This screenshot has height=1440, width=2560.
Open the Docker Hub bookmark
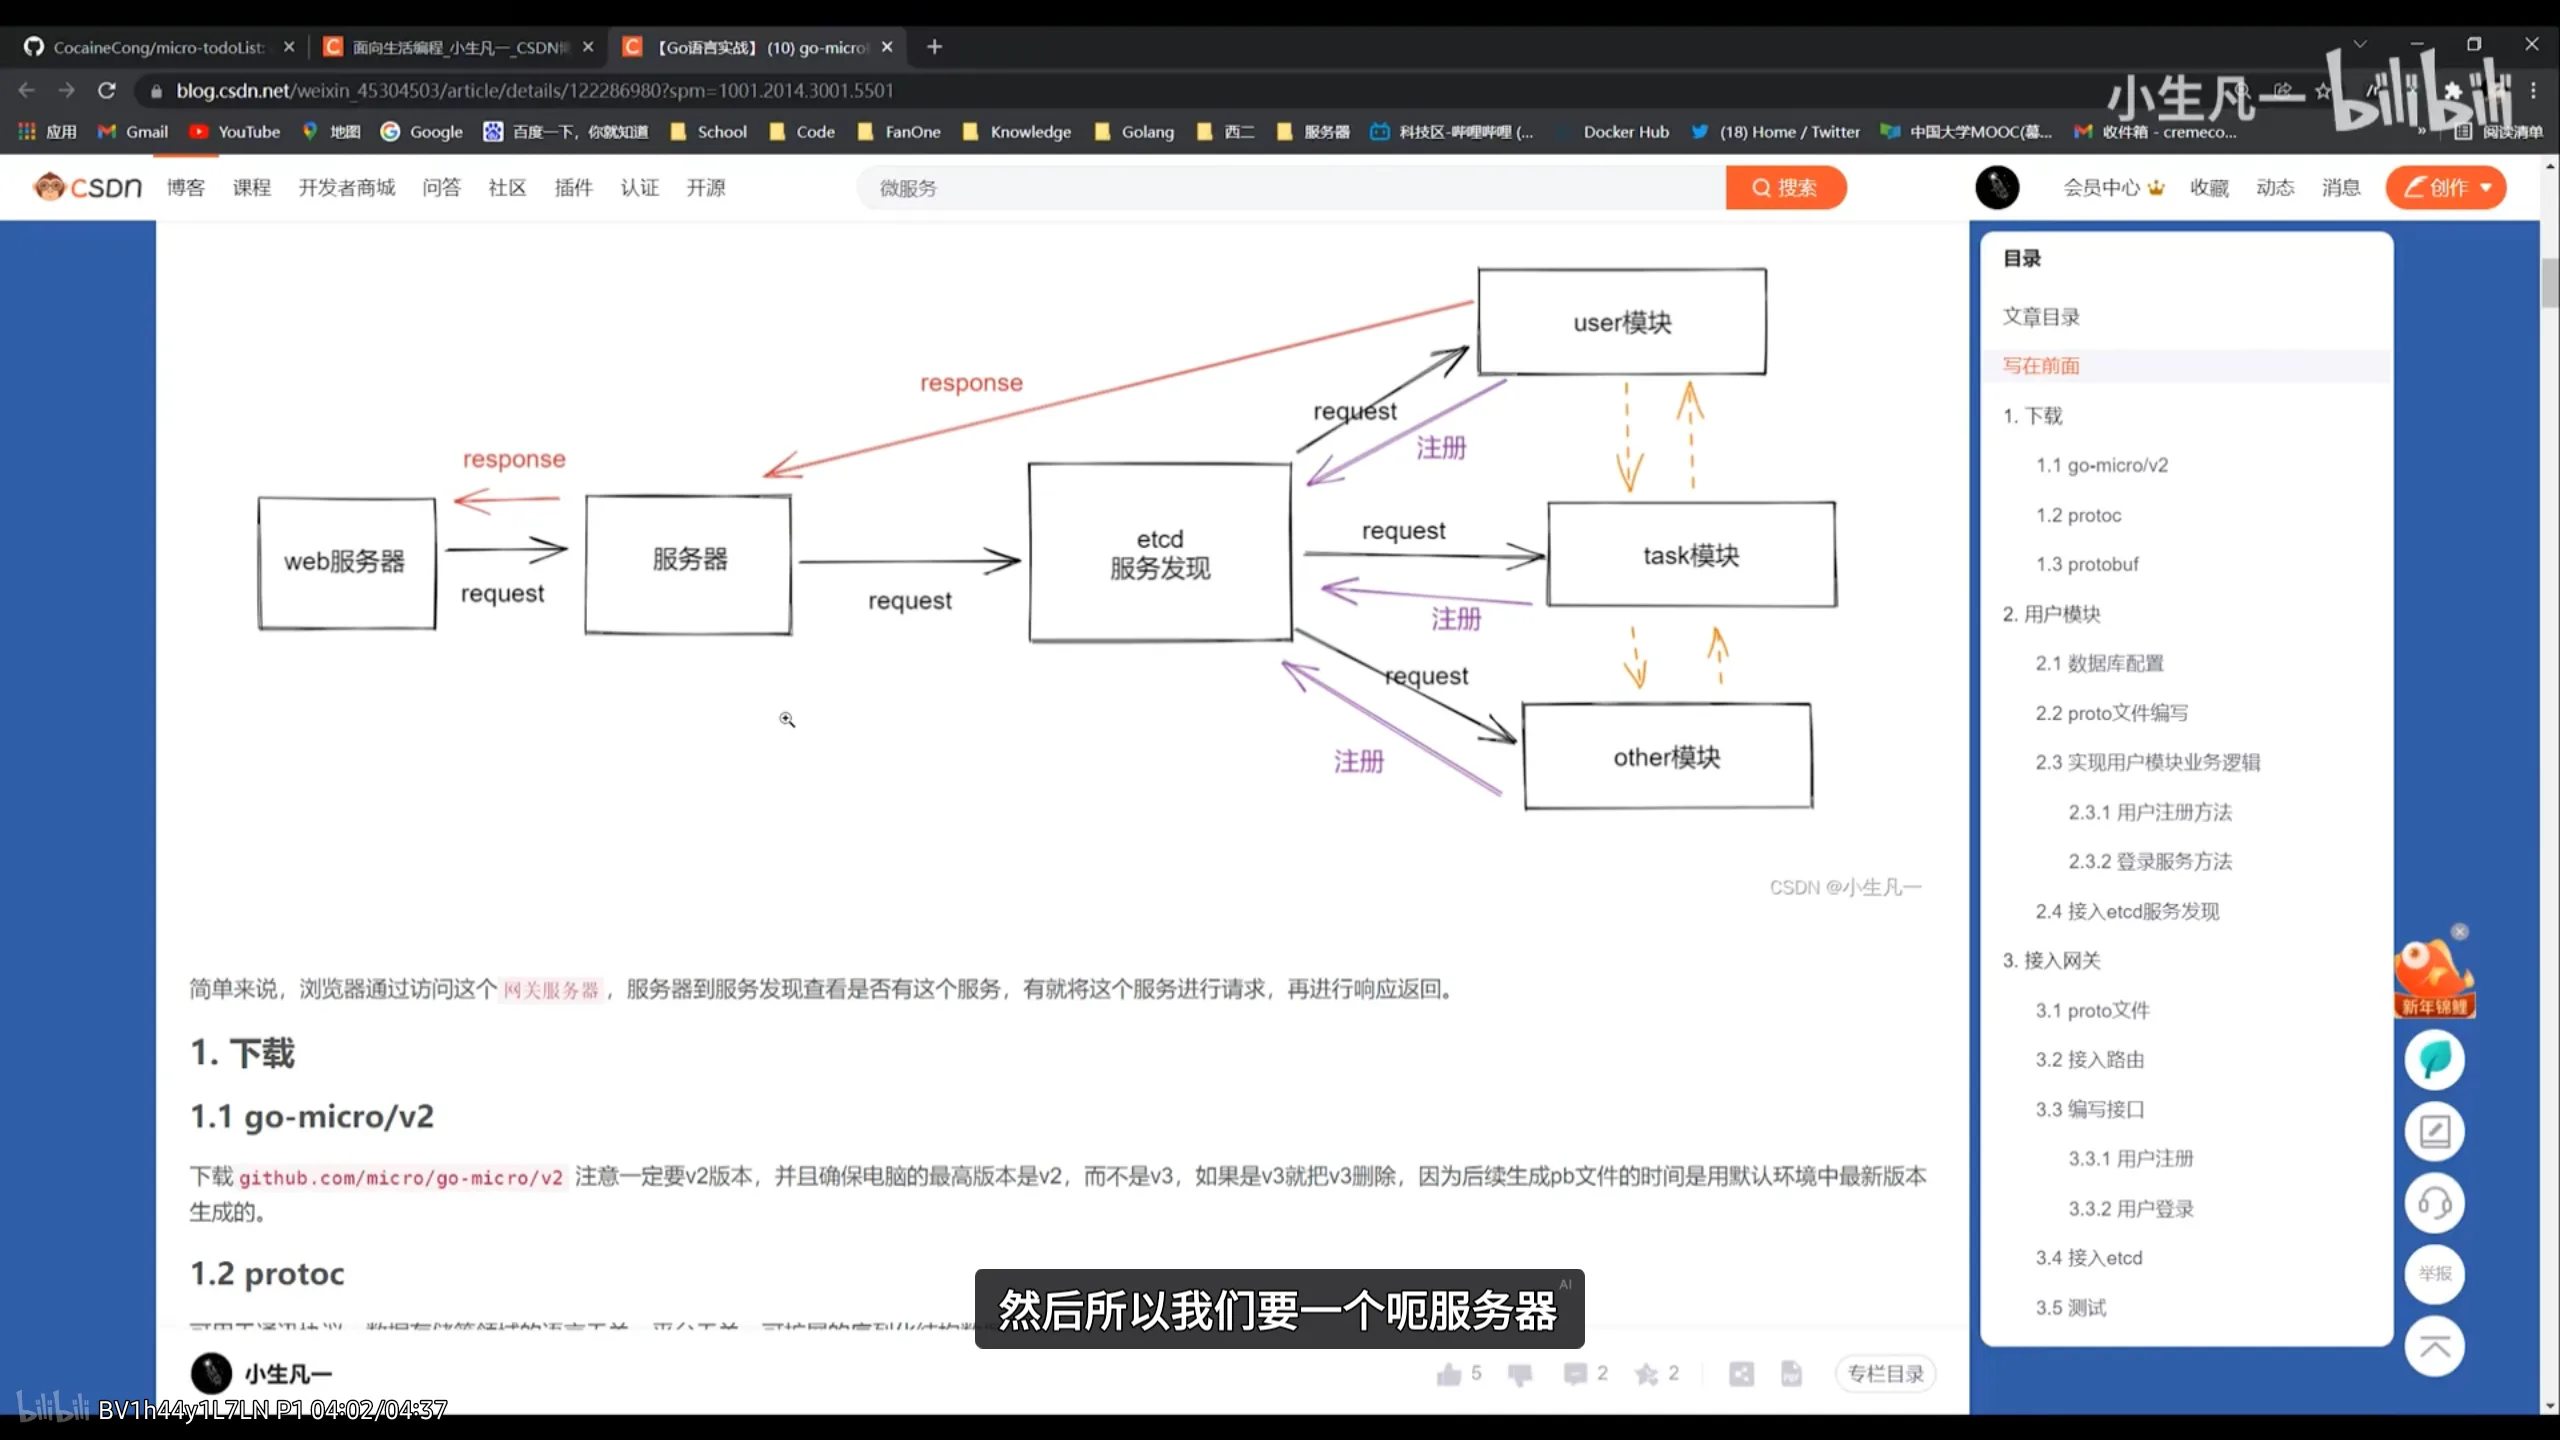1625,131
